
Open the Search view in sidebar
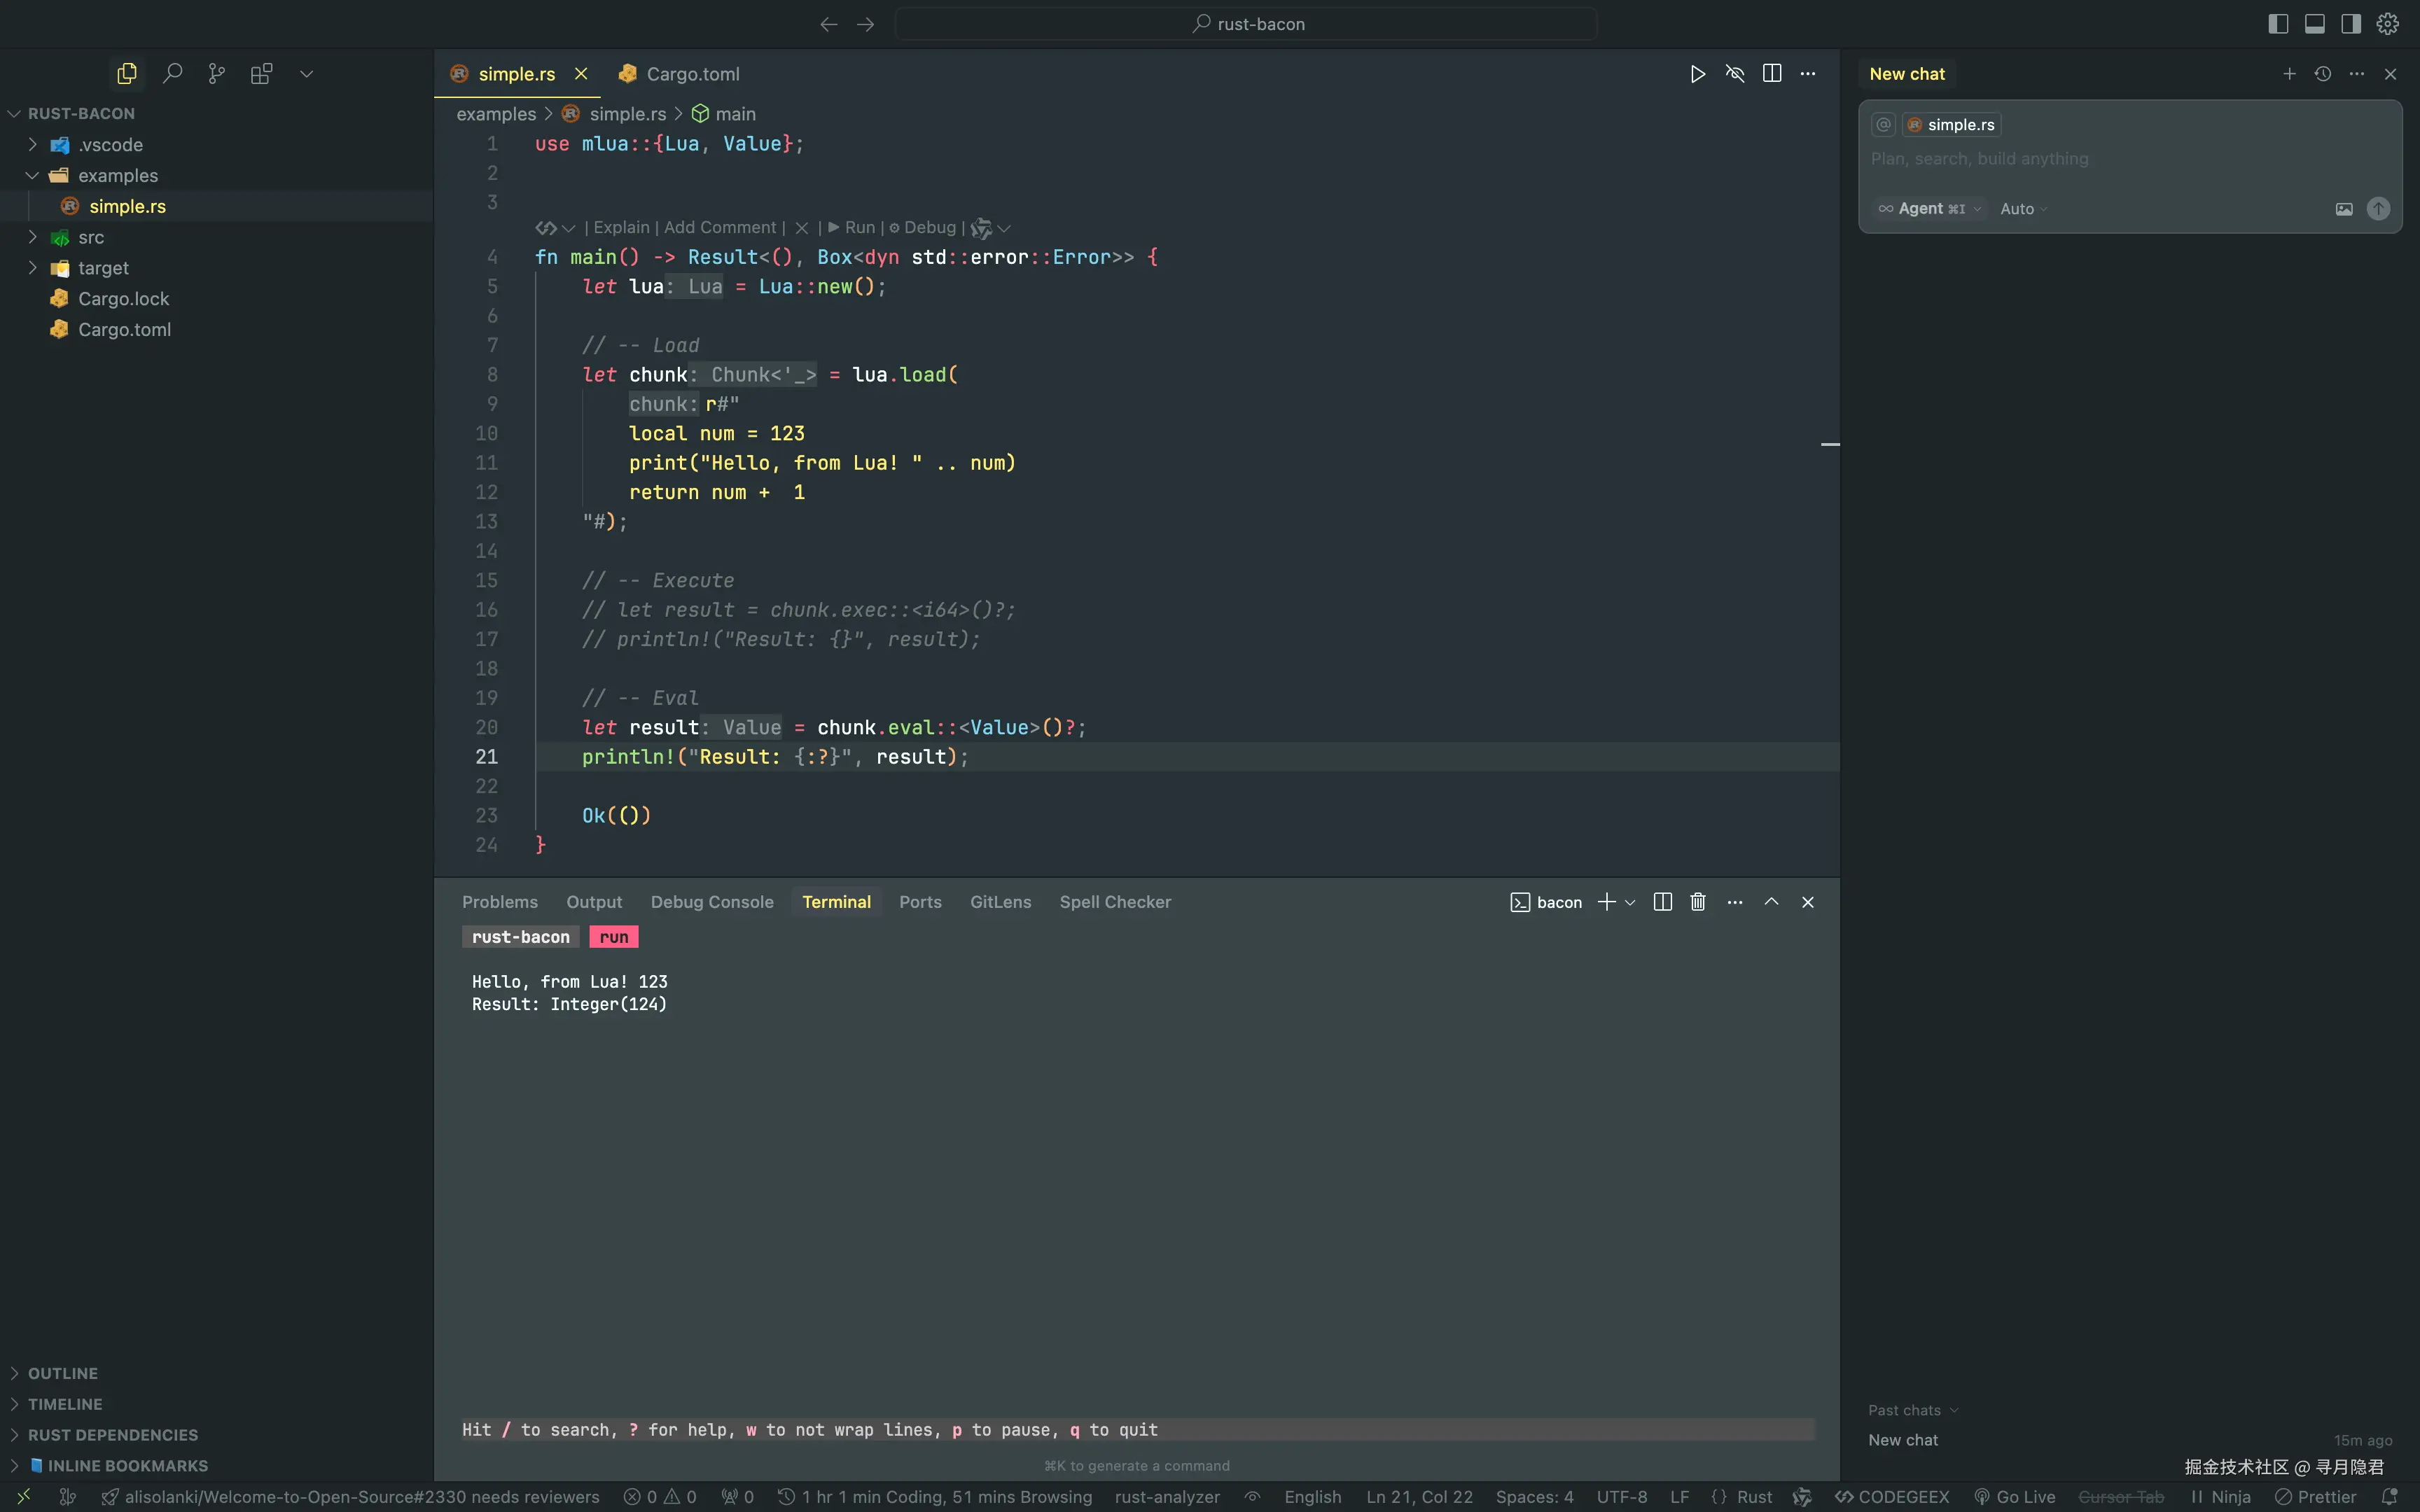point(172,74)
